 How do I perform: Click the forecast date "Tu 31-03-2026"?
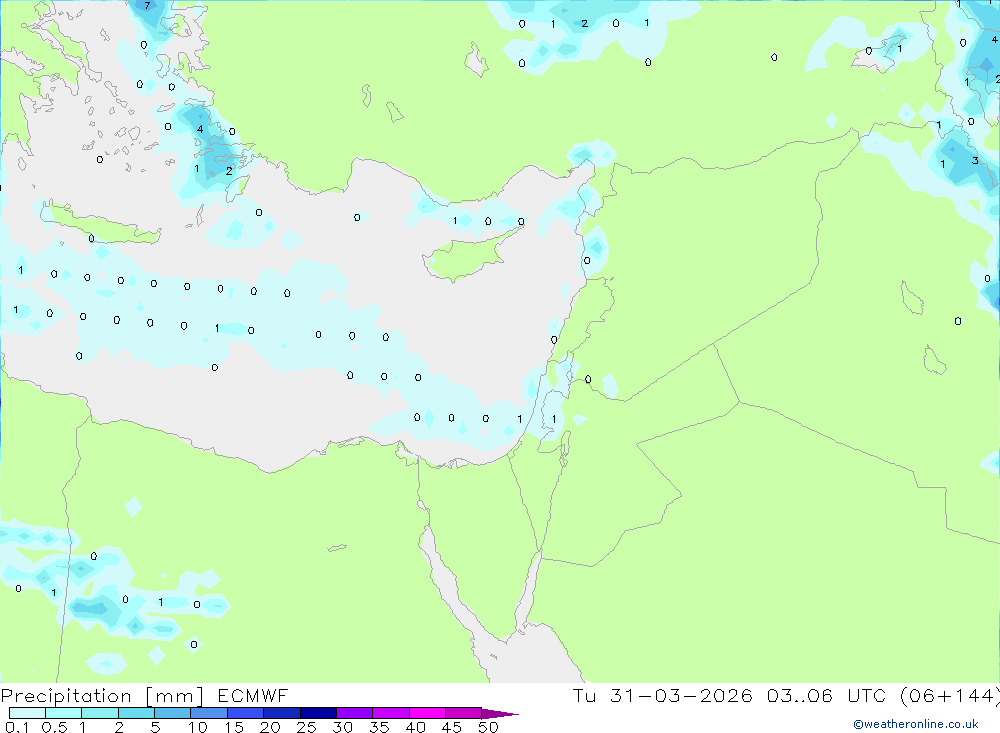tap(663, 695)
